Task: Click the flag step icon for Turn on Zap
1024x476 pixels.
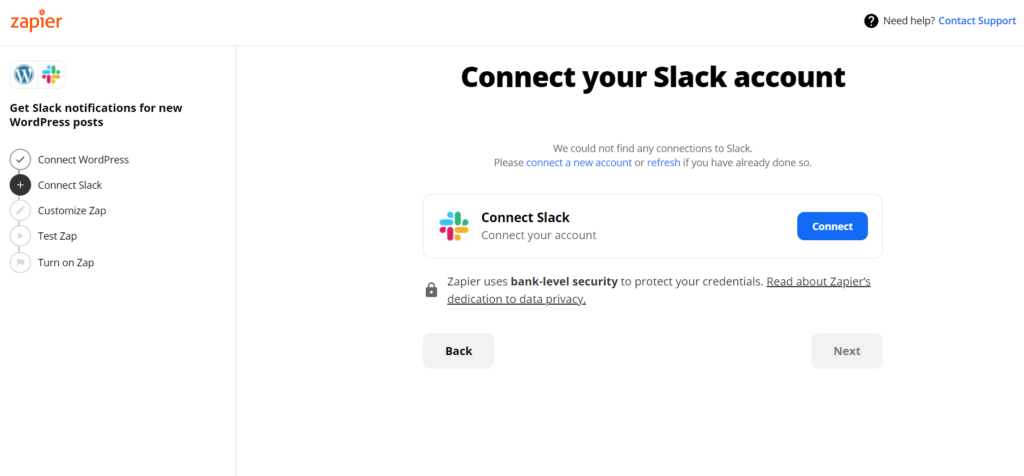Action: (x=20, y=262)
